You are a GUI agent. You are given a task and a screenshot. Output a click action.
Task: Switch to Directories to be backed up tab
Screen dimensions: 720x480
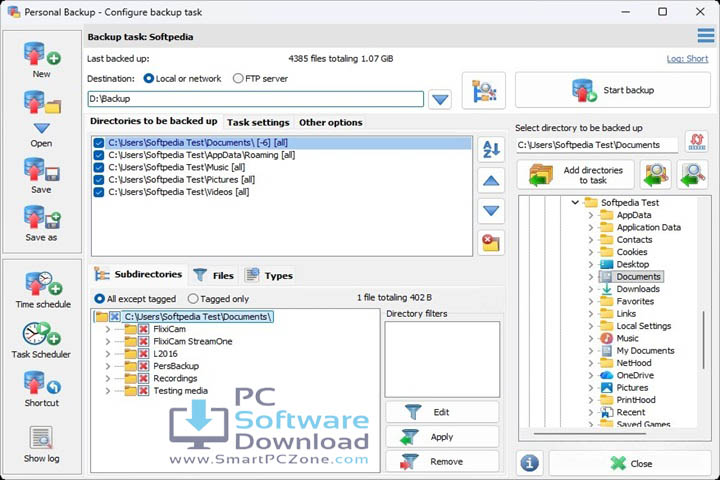coord(153,121)
